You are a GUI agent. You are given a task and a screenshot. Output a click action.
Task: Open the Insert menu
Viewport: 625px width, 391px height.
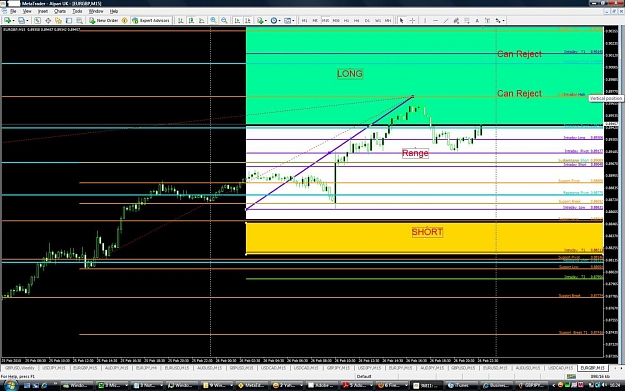[43, 11]
